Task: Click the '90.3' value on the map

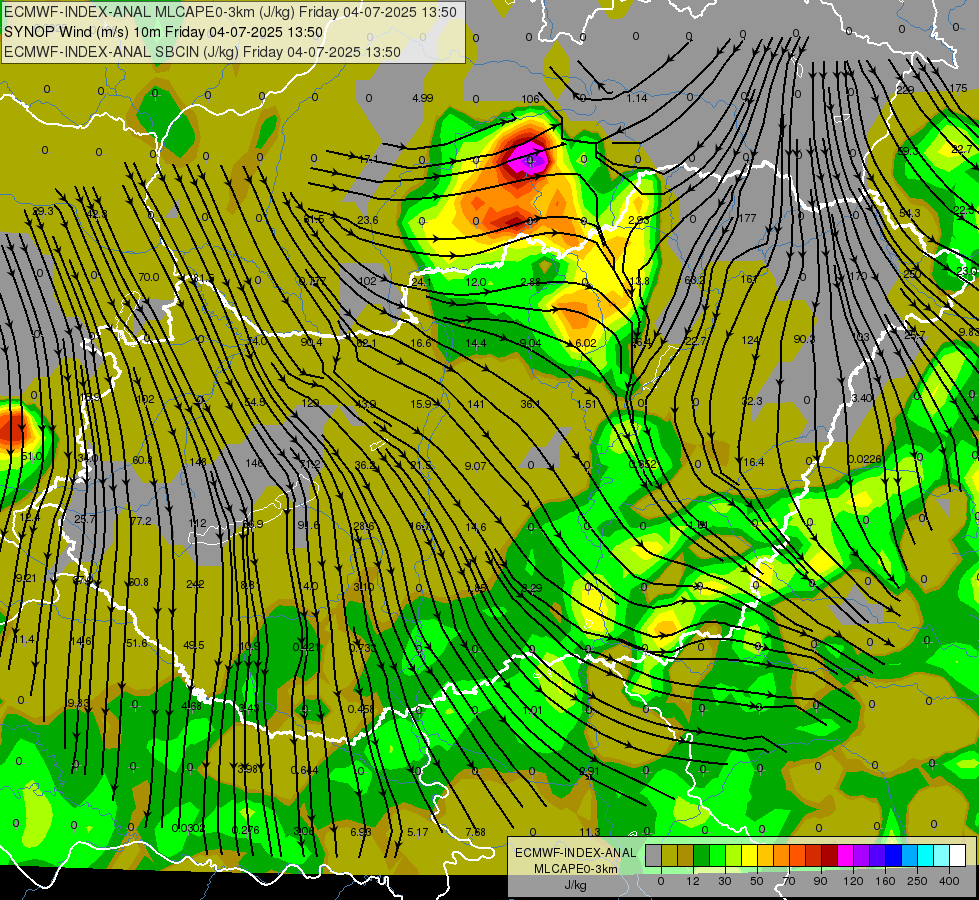Action: coord(804,339)
